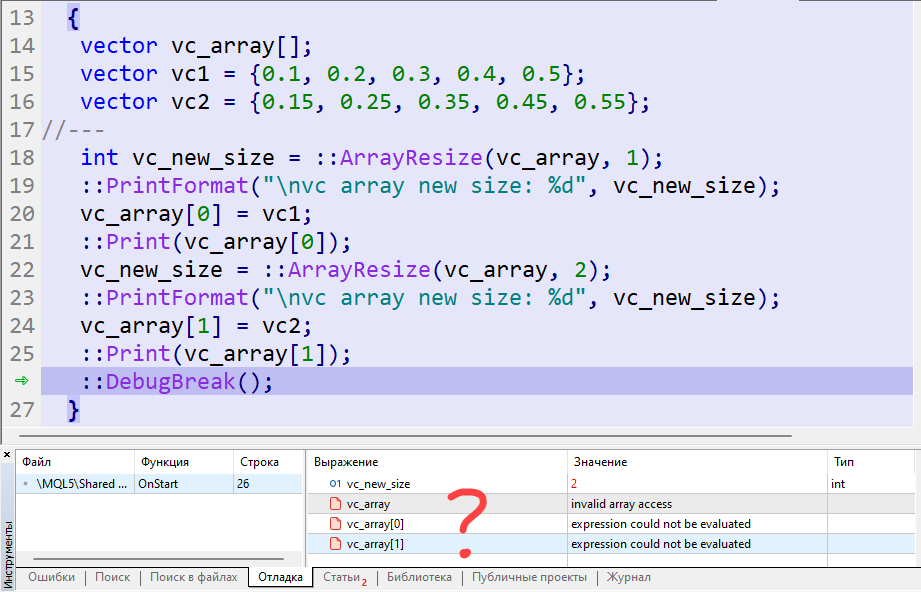The width and height of the screenshot is (921, 592).
Task: Click the red icon beside vc_array[0]
Action: tap(335, 524)
